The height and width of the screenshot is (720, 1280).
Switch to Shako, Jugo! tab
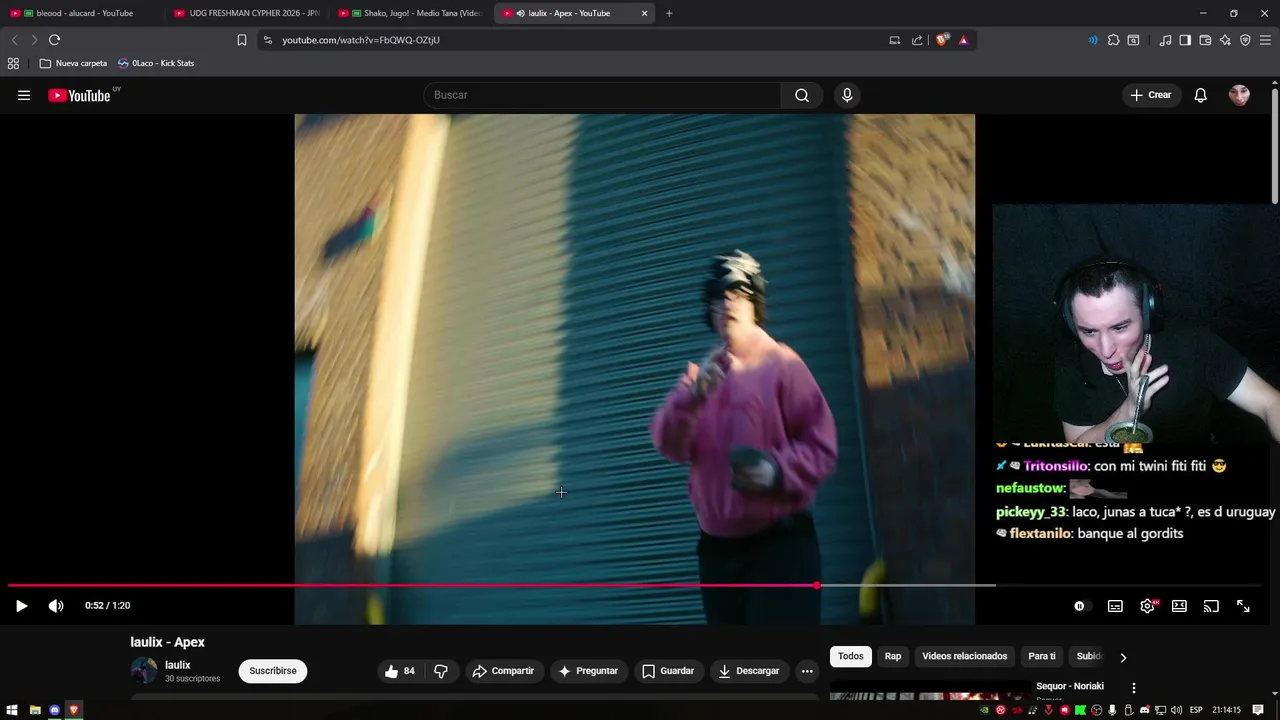pyautogui.click(x=410, y=13)
